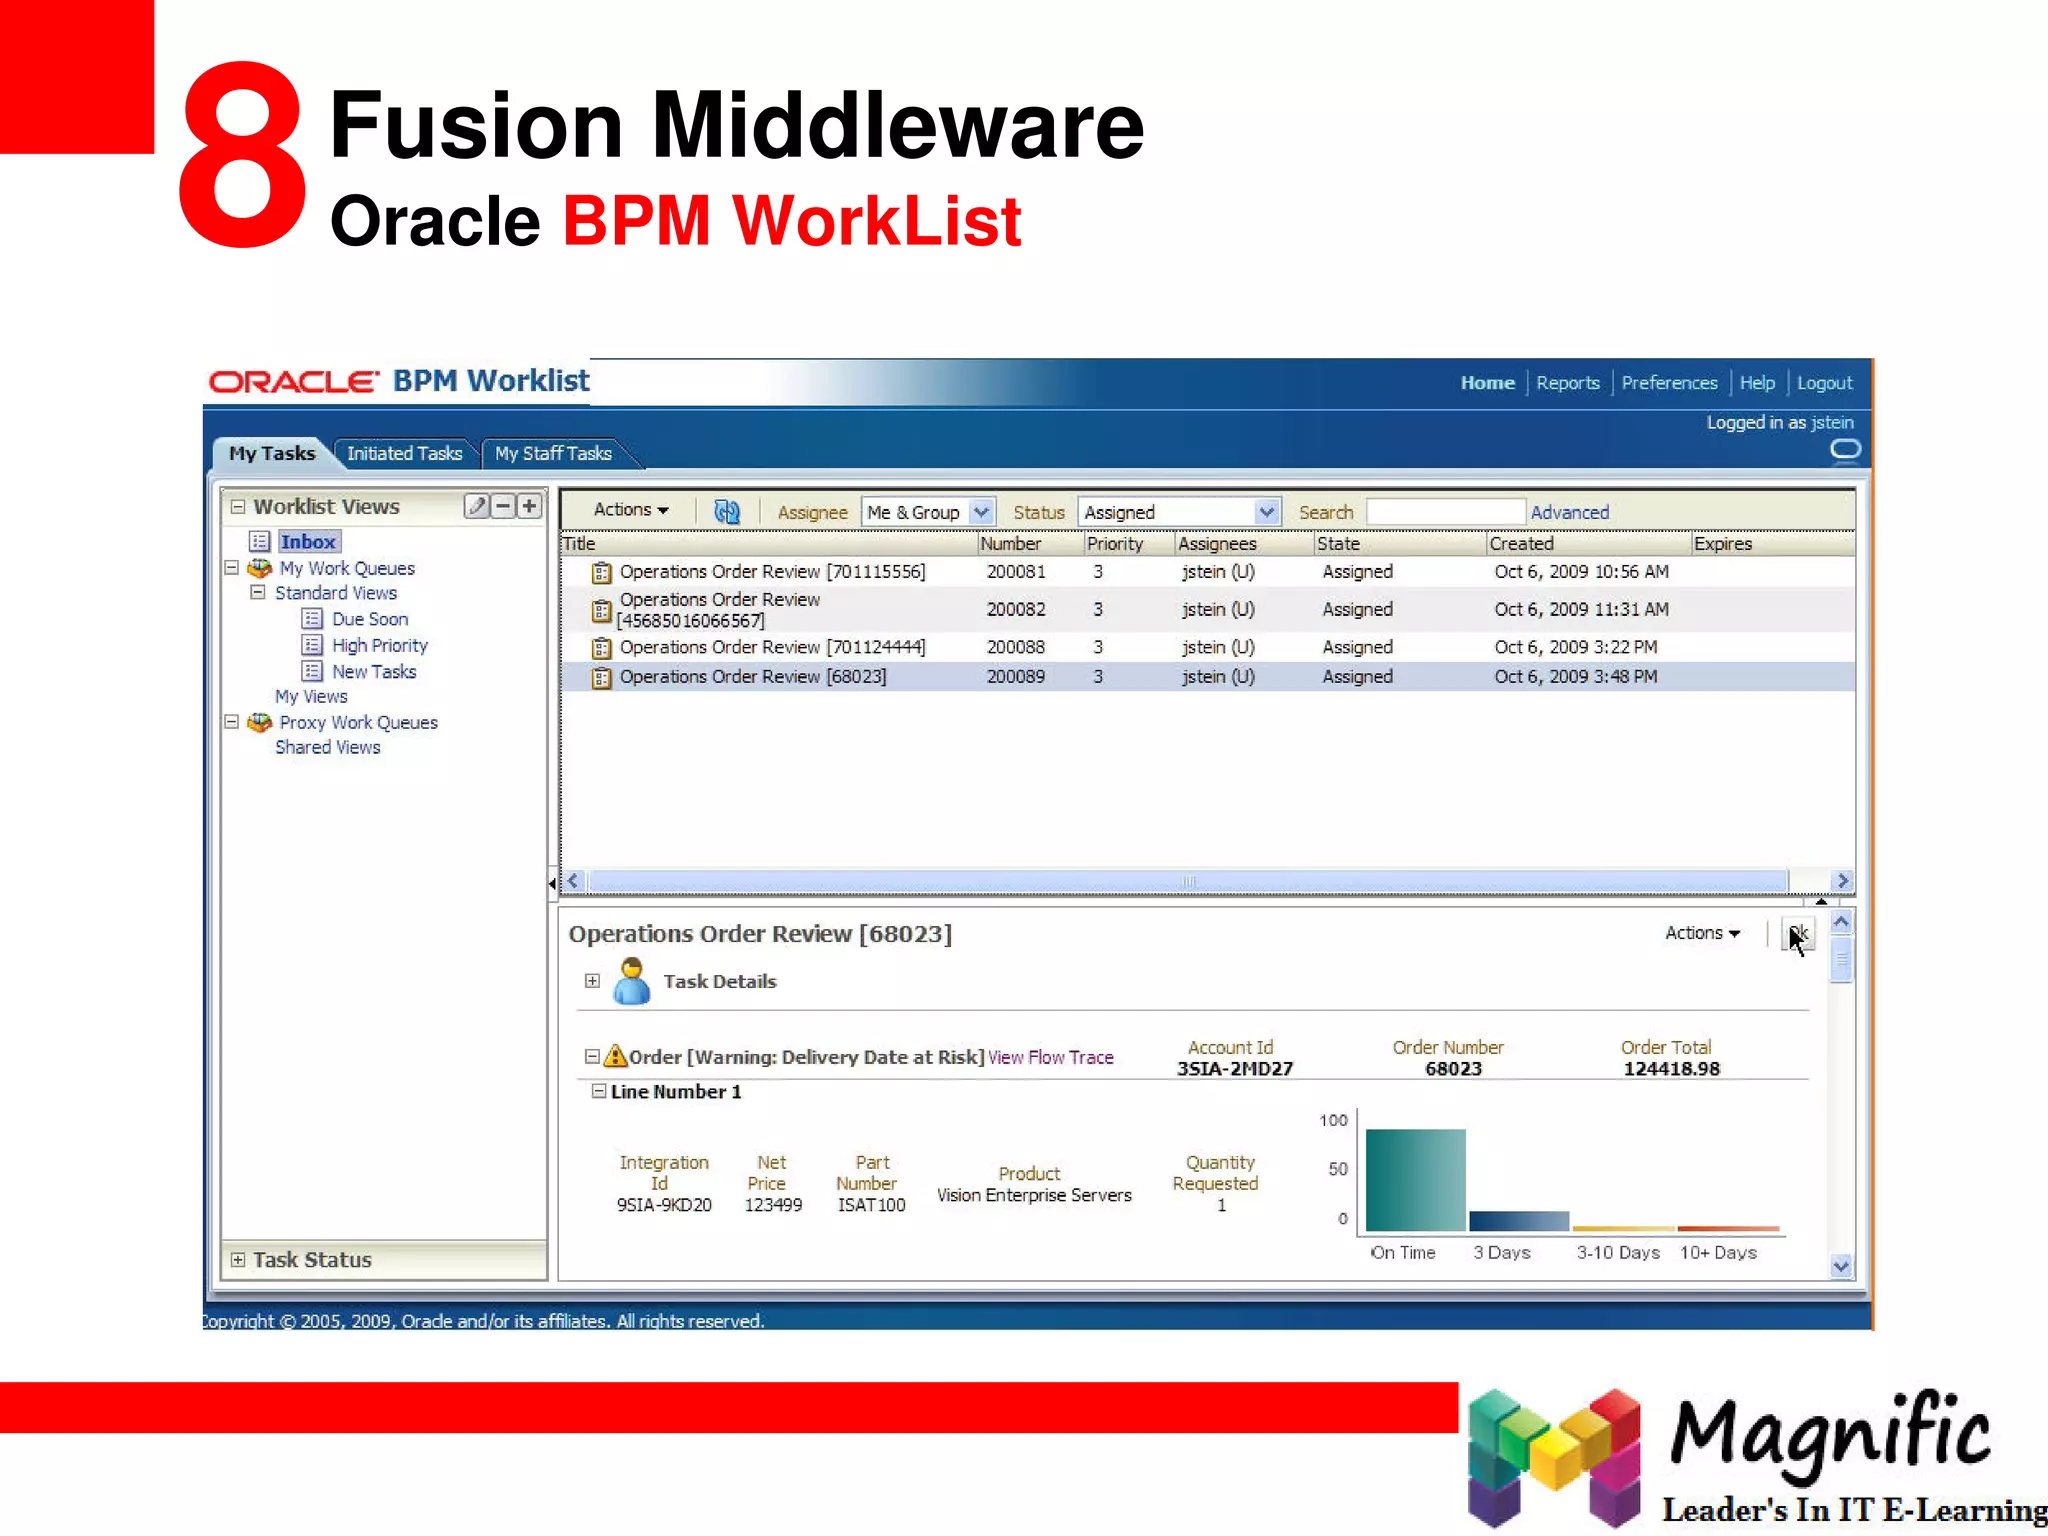Select Inbox in the Worklist Views tree
Image resolution: width=2048 pixels, height=1536 pixels.
pyautogui.click(x=308, y=541)
